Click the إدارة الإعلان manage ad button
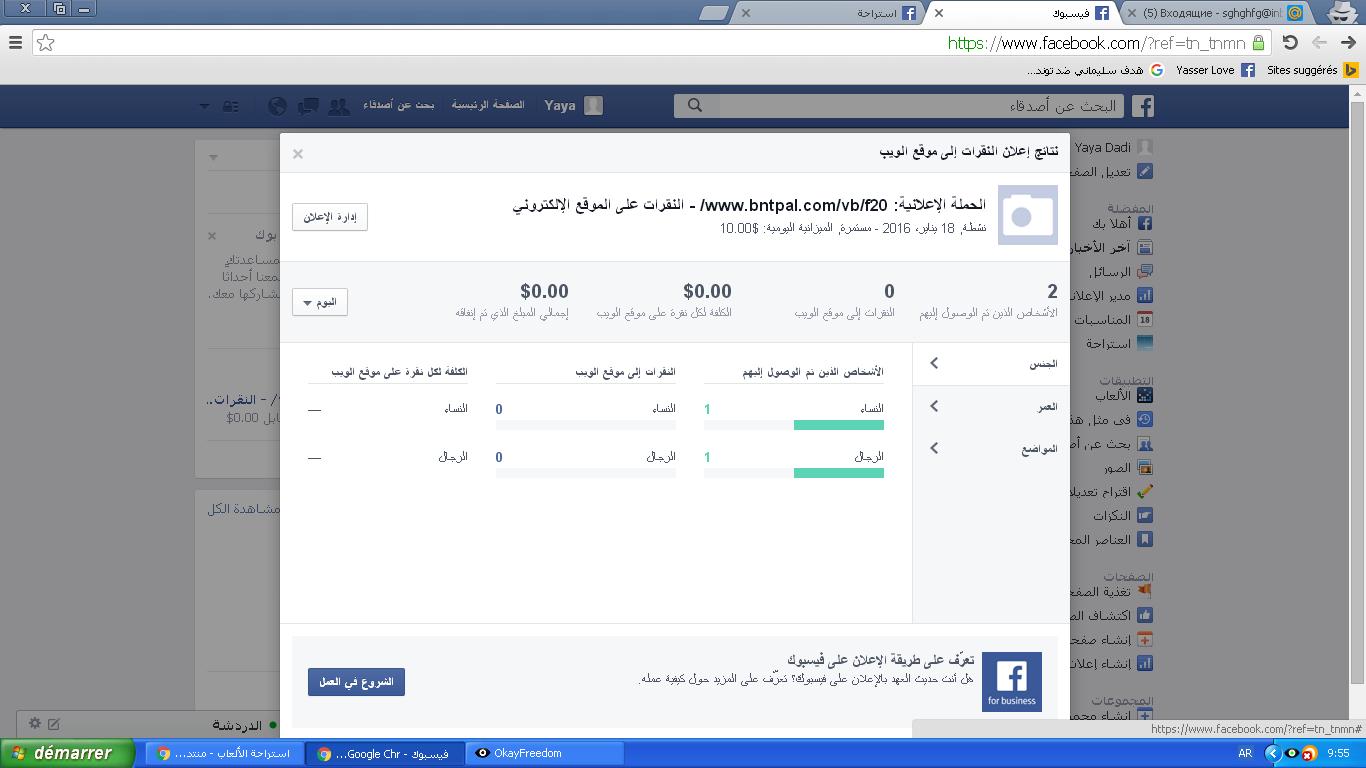This screenshot has height=768, width=1366. (x=330, y=217)
